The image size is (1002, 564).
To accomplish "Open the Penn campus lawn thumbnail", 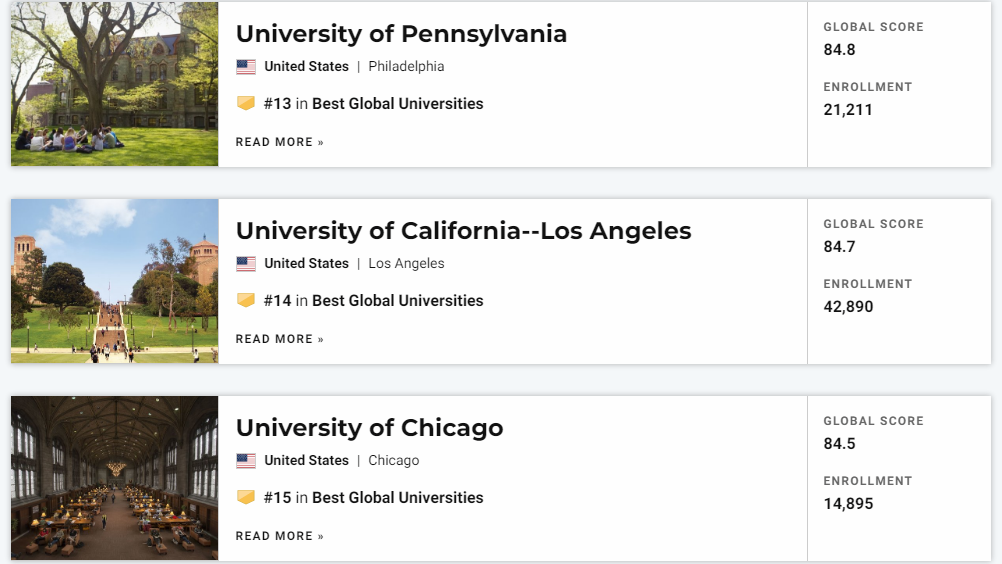I will click(114, 84).
